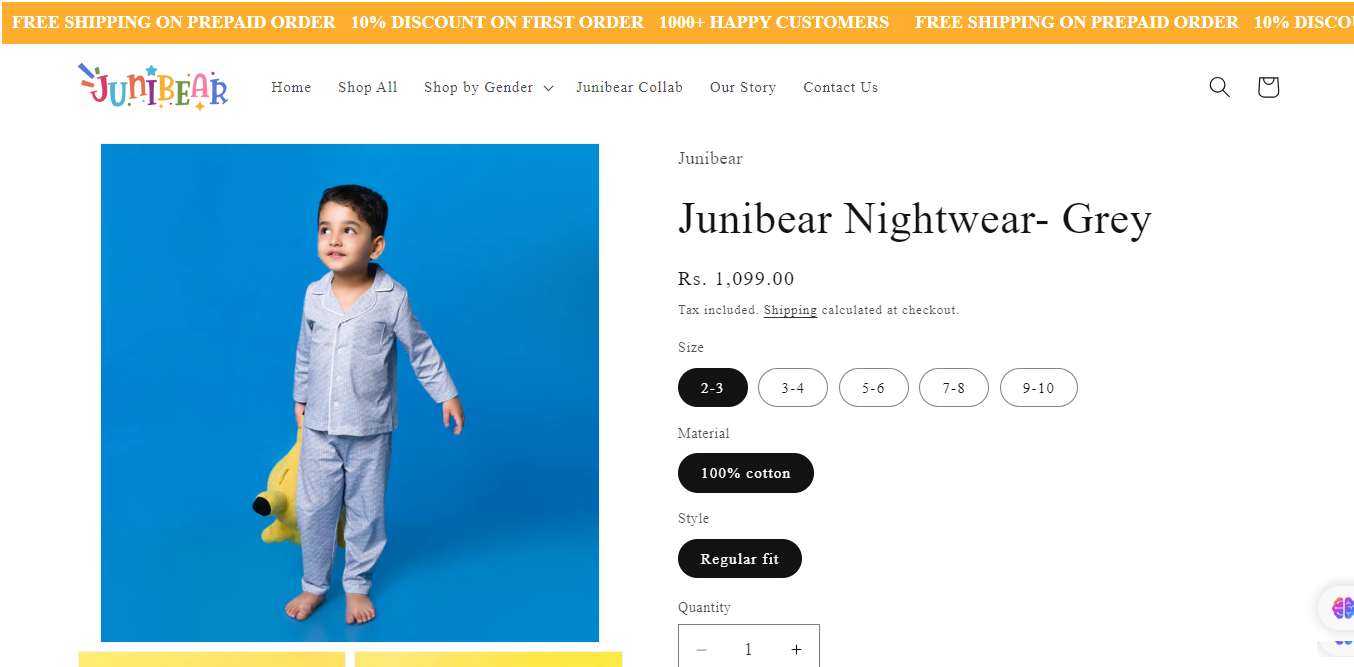The width and height of the screenshot is (1354, 667).
Task: Open the search magnifier icon
Action: click(1219, 87)
